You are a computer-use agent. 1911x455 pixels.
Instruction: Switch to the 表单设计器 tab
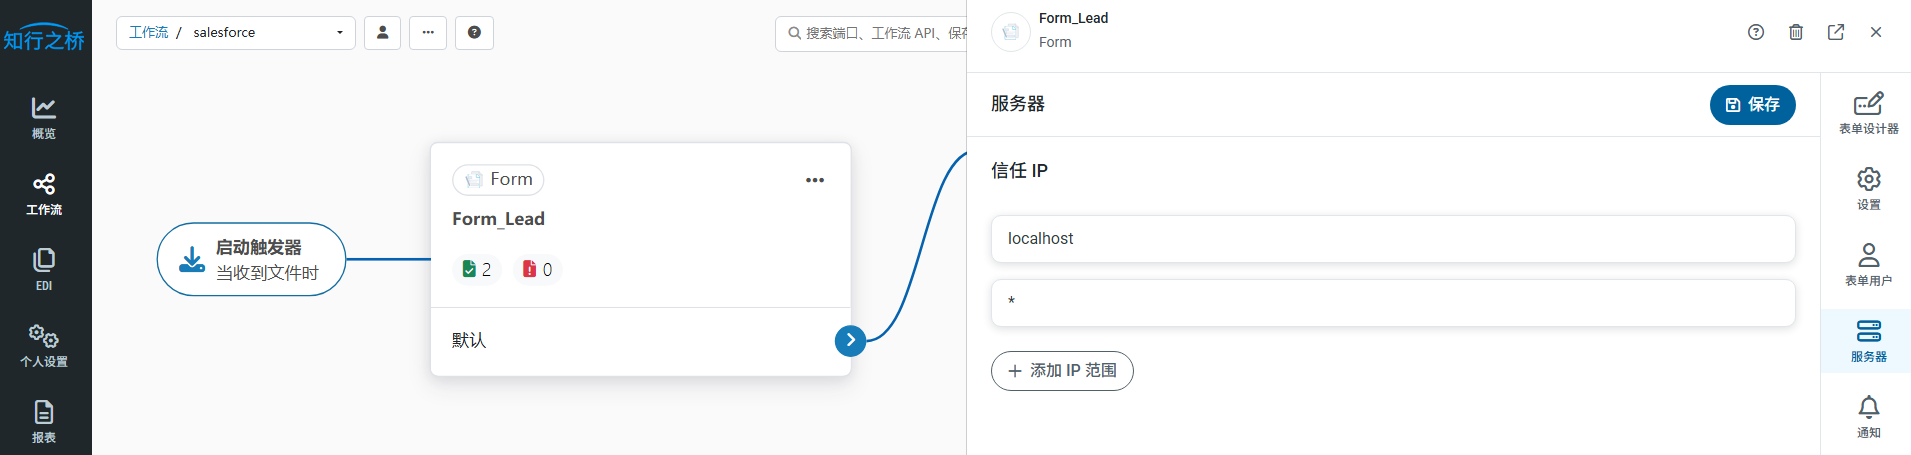[1868, 113]
